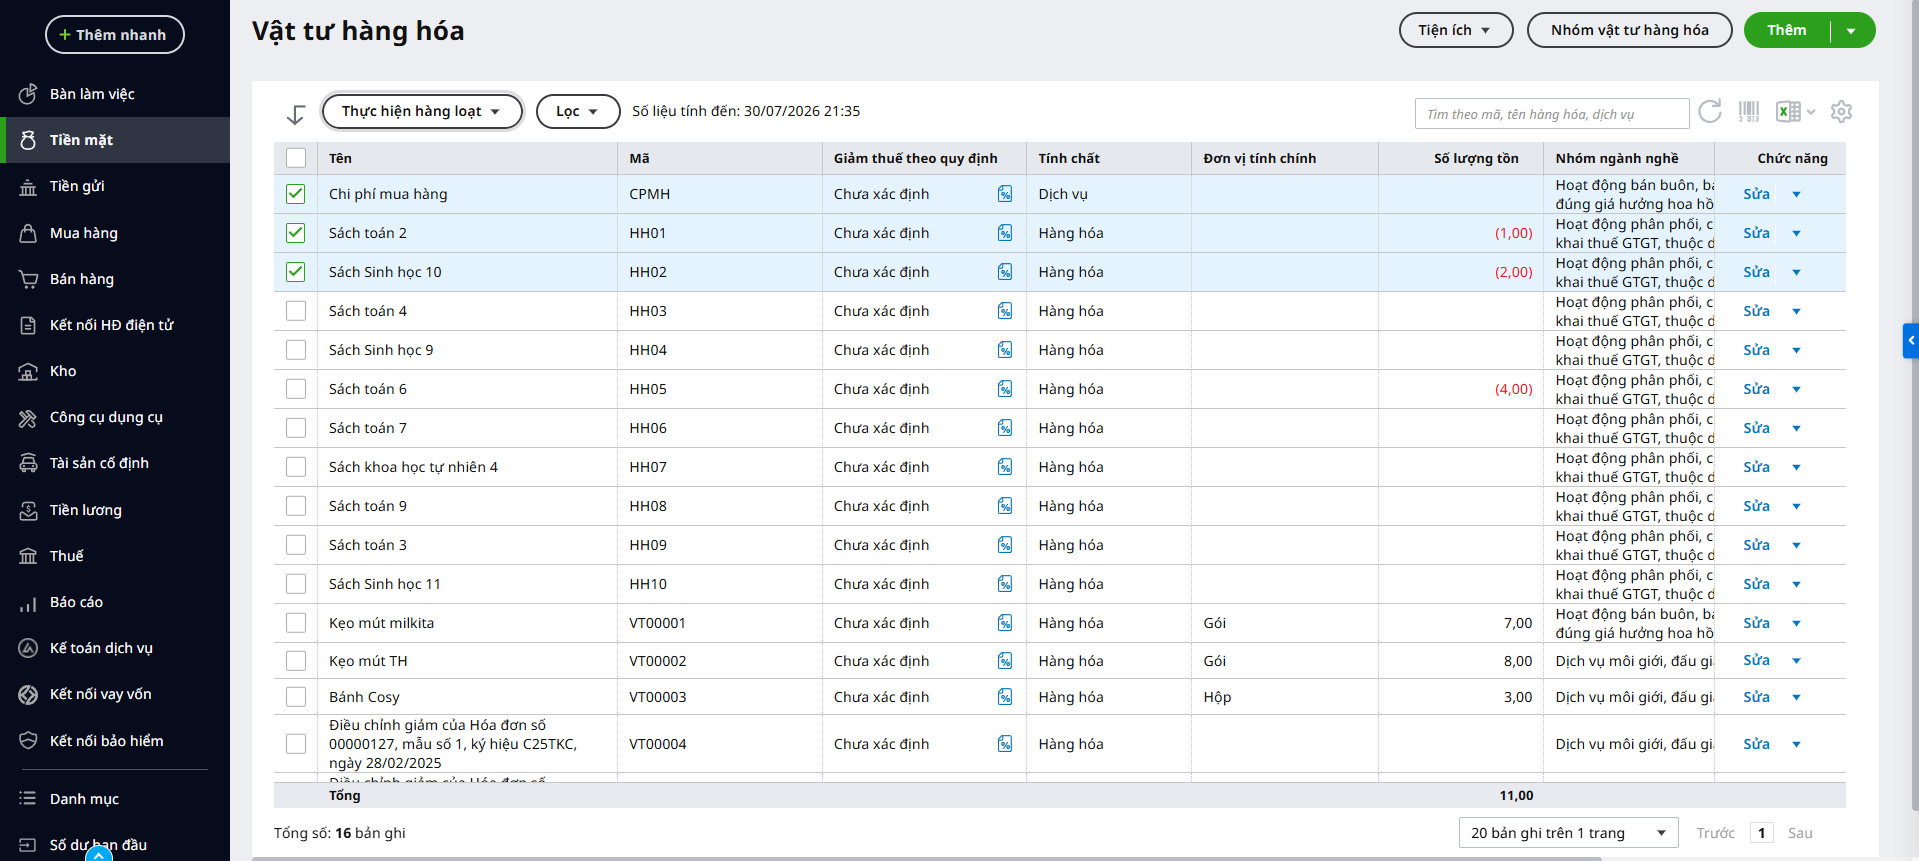This screenshot has width=1919, height=861.
Task: Check the Sách toán 4 row
Action: point(296,311)
